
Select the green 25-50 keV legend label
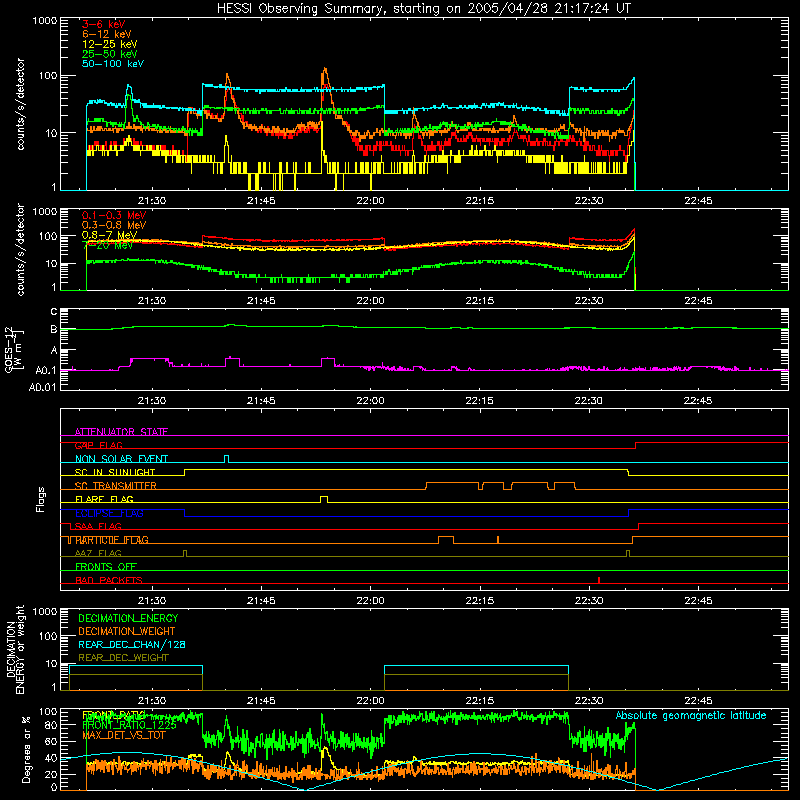tap(109, 54)
